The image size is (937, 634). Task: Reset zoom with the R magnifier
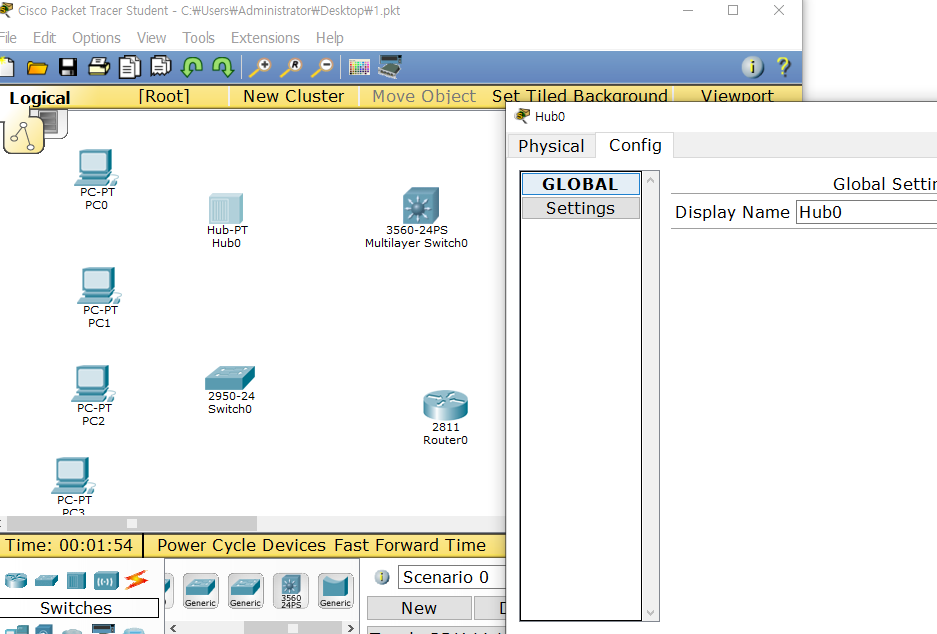click(x=292, y=68)
